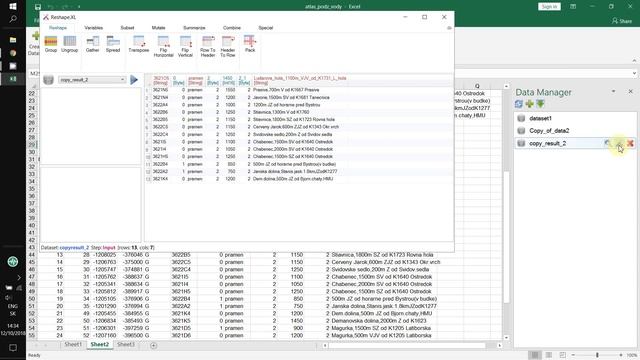Click the zoom out minus button
Image resolution: width=640 pixels, height=360 pixels.
point(573,355)
